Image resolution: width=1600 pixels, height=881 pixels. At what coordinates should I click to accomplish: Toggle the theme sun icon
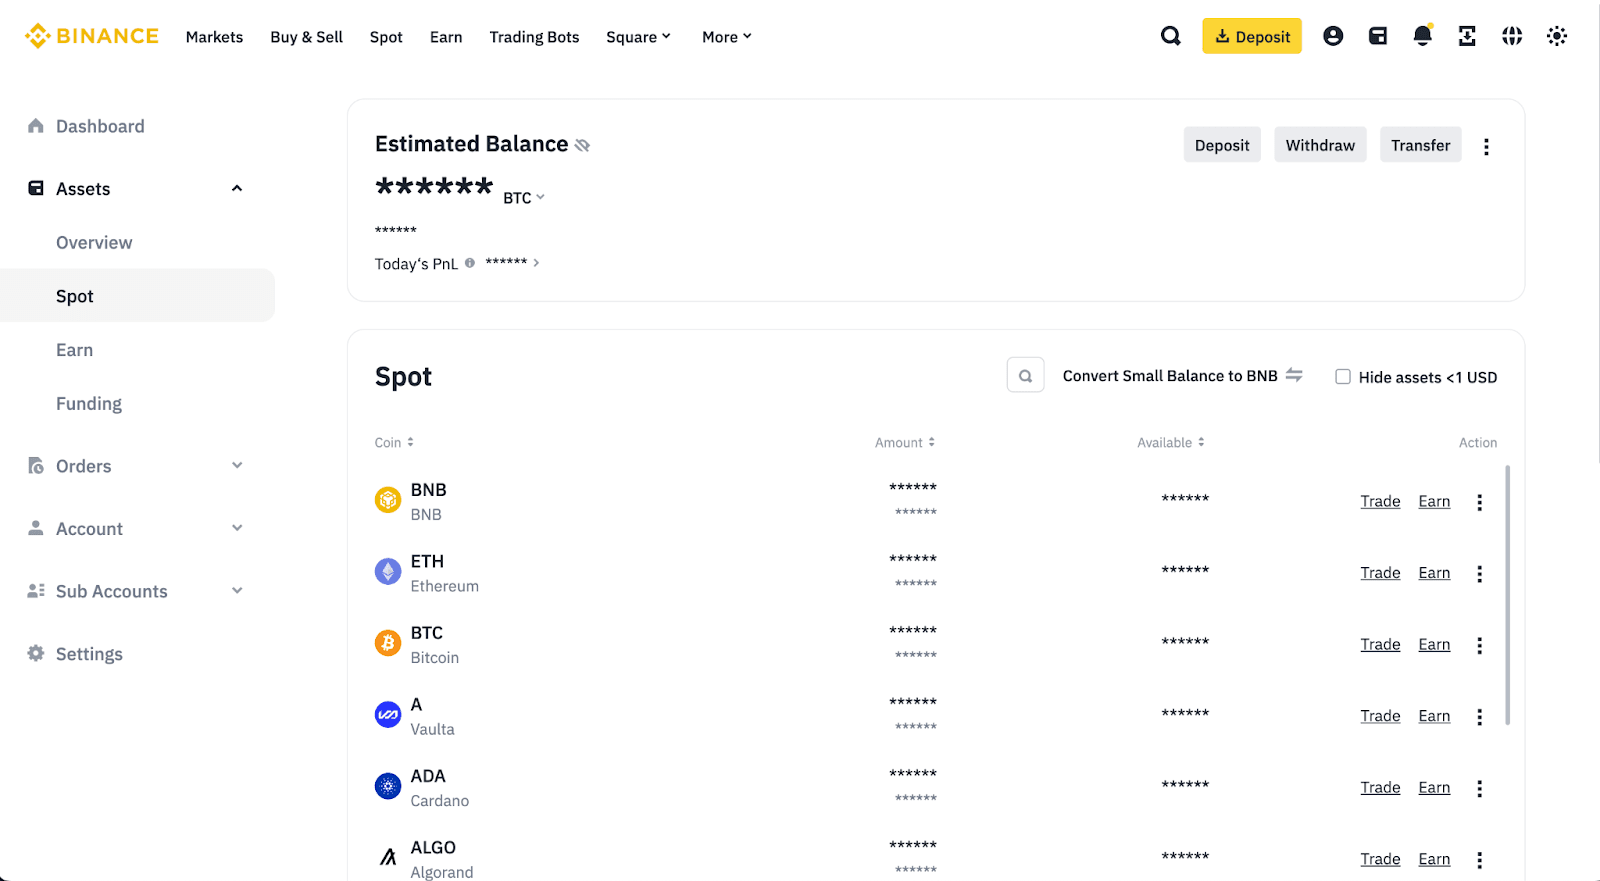(1557, 36)
